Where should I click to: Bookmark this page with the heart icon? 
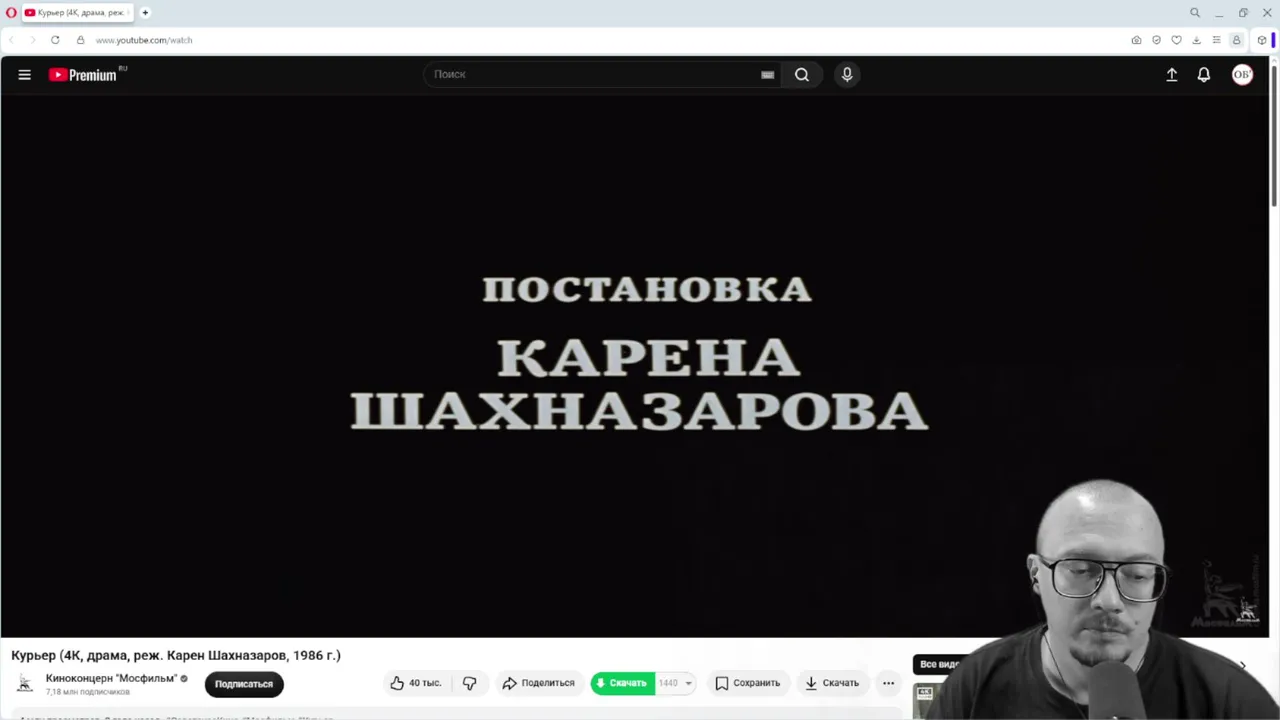point(1176,40)
